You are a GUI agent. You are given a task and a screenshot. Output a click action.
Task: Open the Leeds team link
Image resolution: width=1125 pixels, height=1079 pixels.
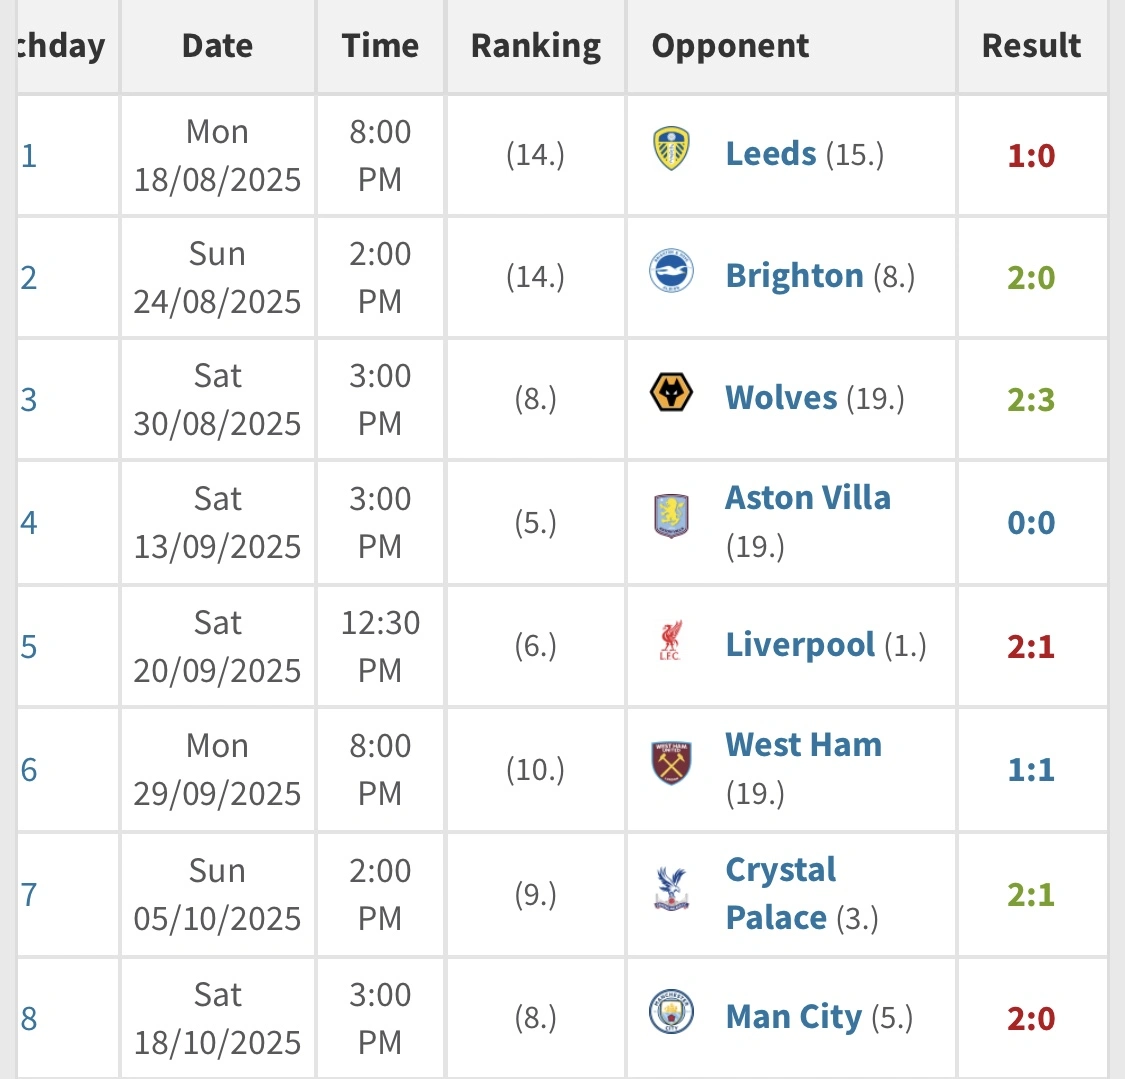click(771, 154)
